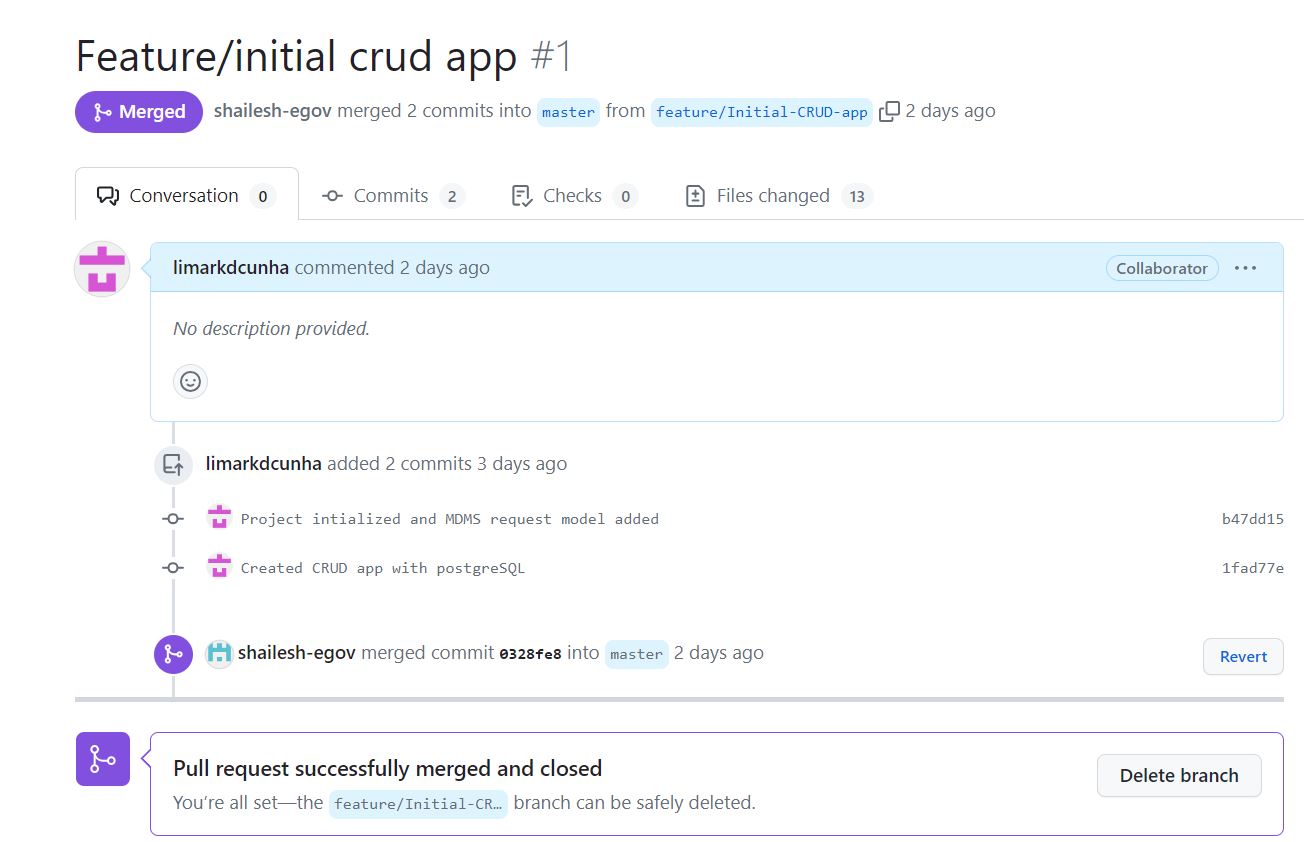Click the Collaborator badge on the comment

[1161, 268]
